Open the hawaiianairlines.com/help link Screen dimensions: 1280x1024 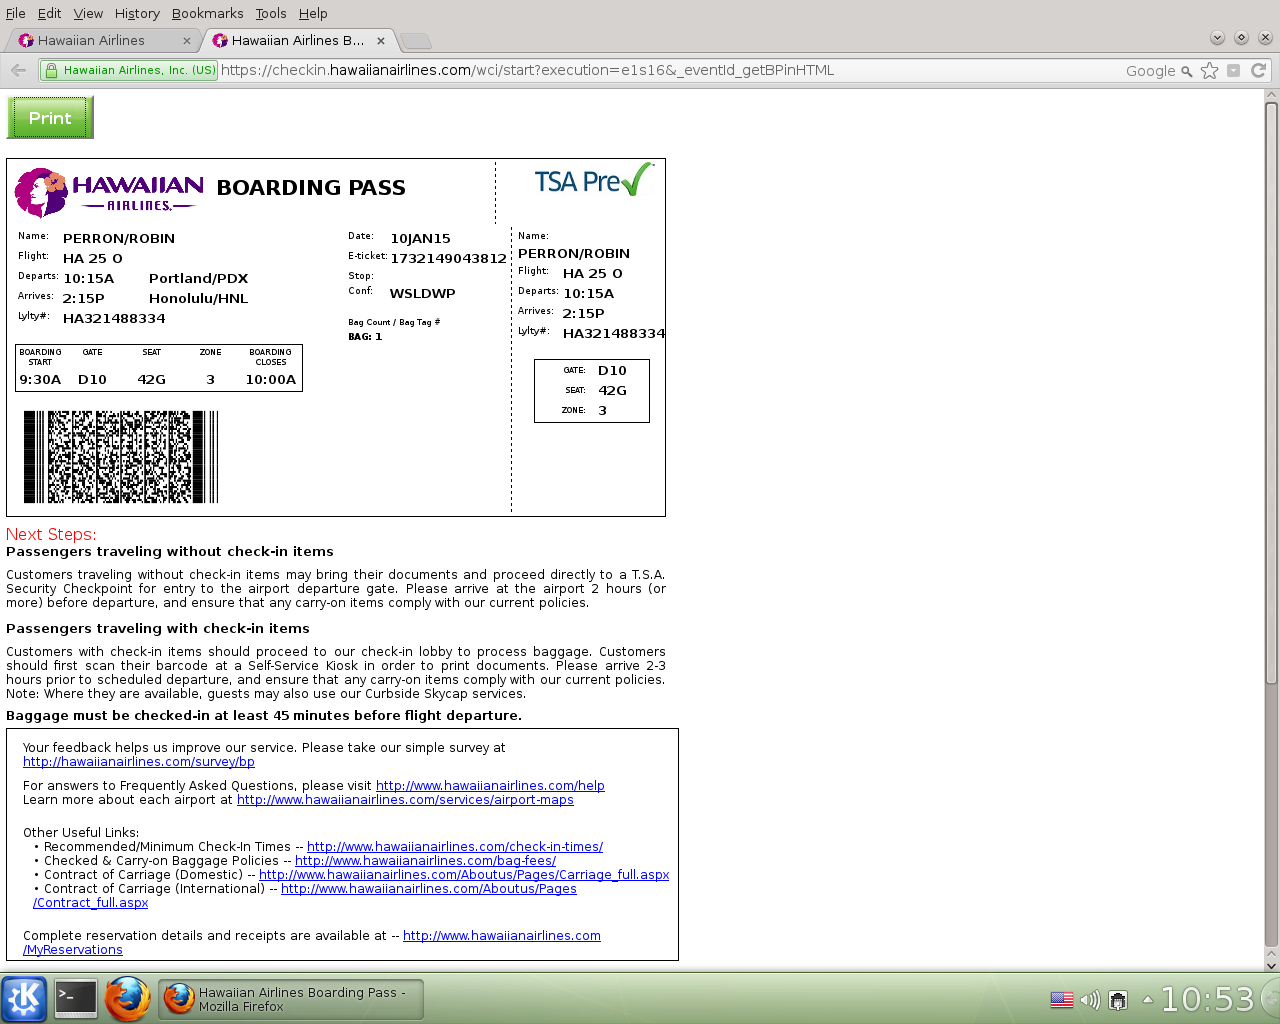tap(490, 786)
